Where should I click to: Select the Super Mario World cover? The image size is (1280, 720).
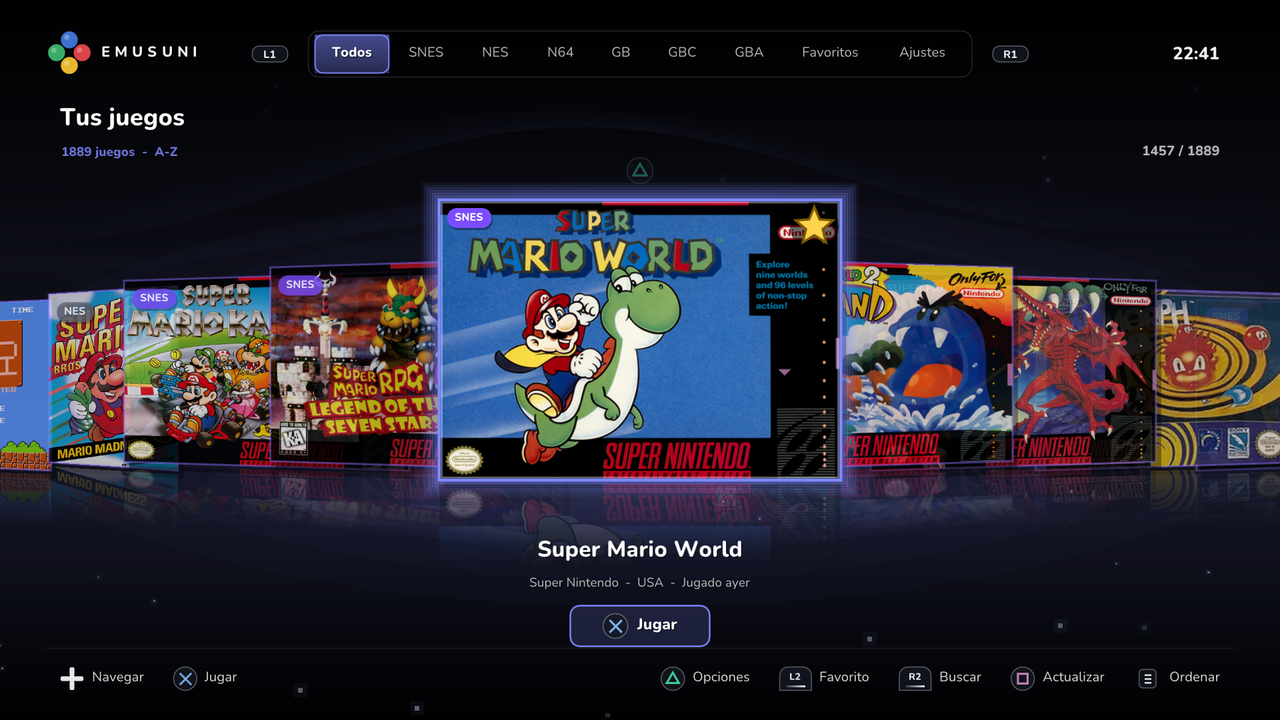640,340
